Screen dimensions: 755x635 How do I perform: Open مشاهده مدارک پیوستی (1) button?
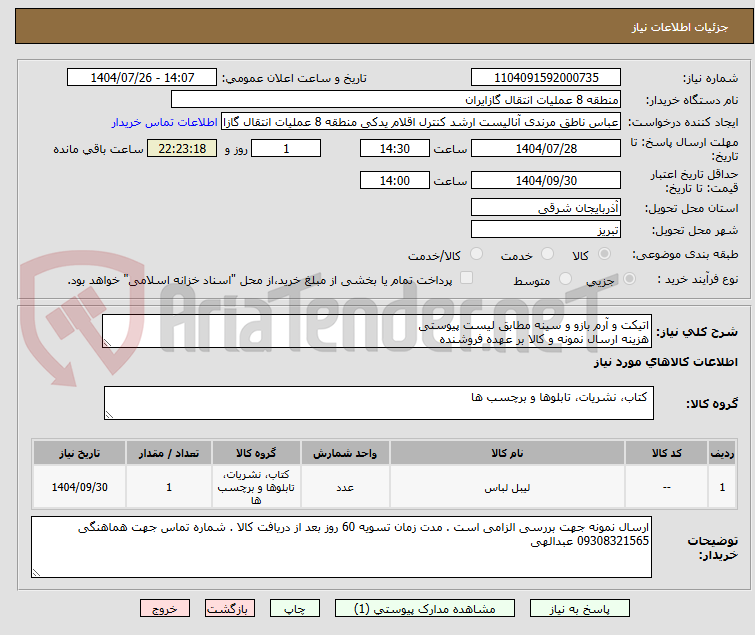coord(424,609)
